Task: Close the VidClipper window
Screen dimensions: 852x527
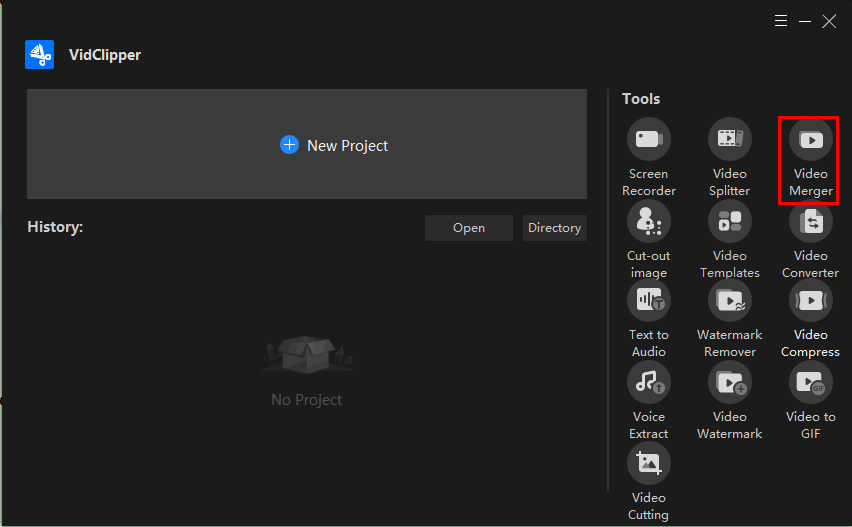Action: (x=829, y=21)
